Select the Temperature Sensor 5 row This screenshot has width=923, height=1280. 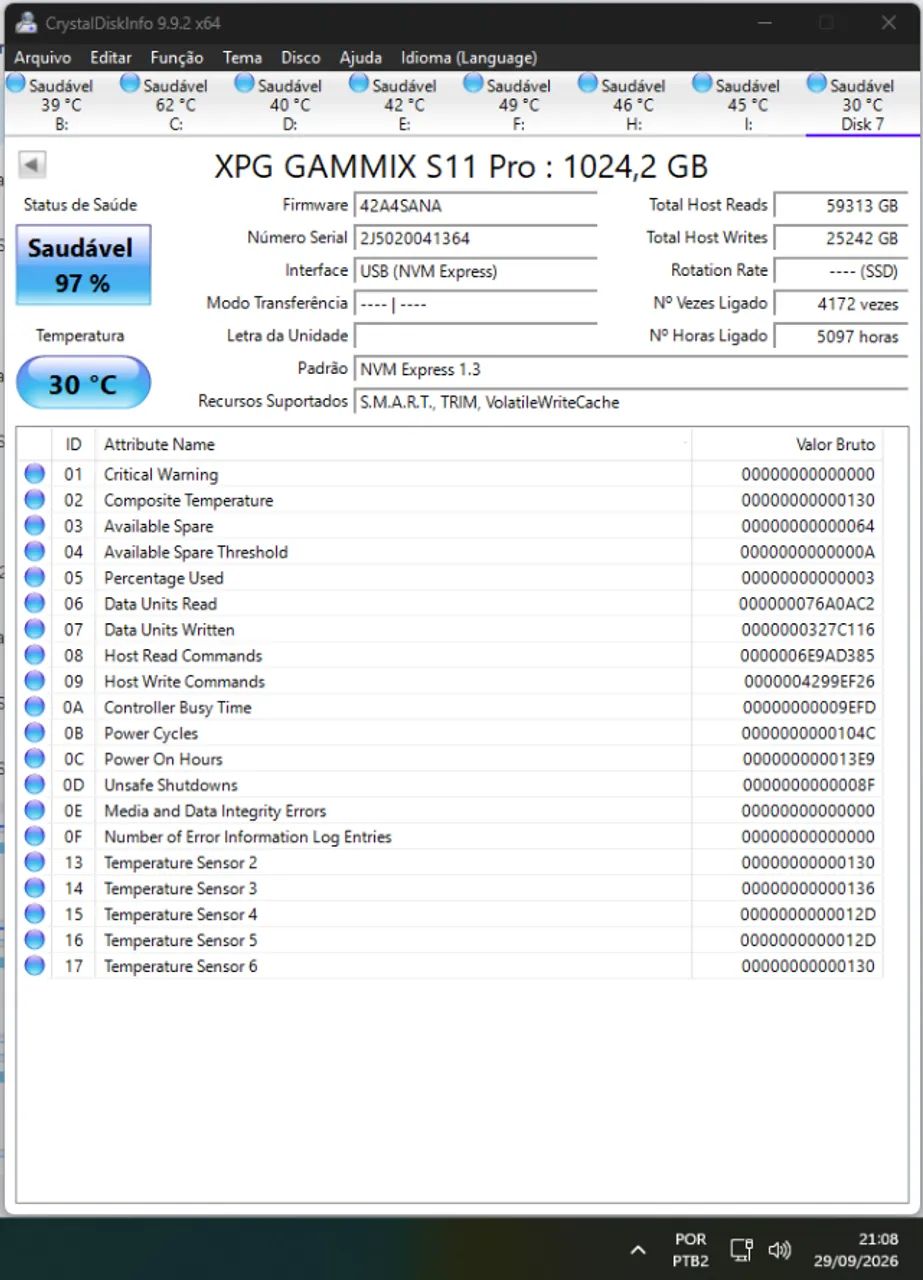point(450,941)
